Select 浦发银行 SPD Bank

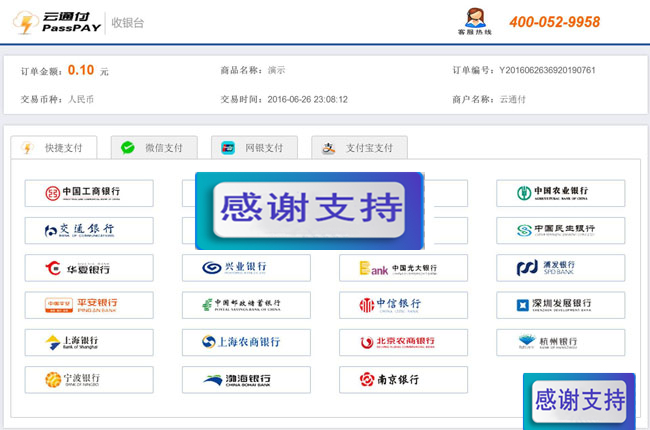point(560,268)
